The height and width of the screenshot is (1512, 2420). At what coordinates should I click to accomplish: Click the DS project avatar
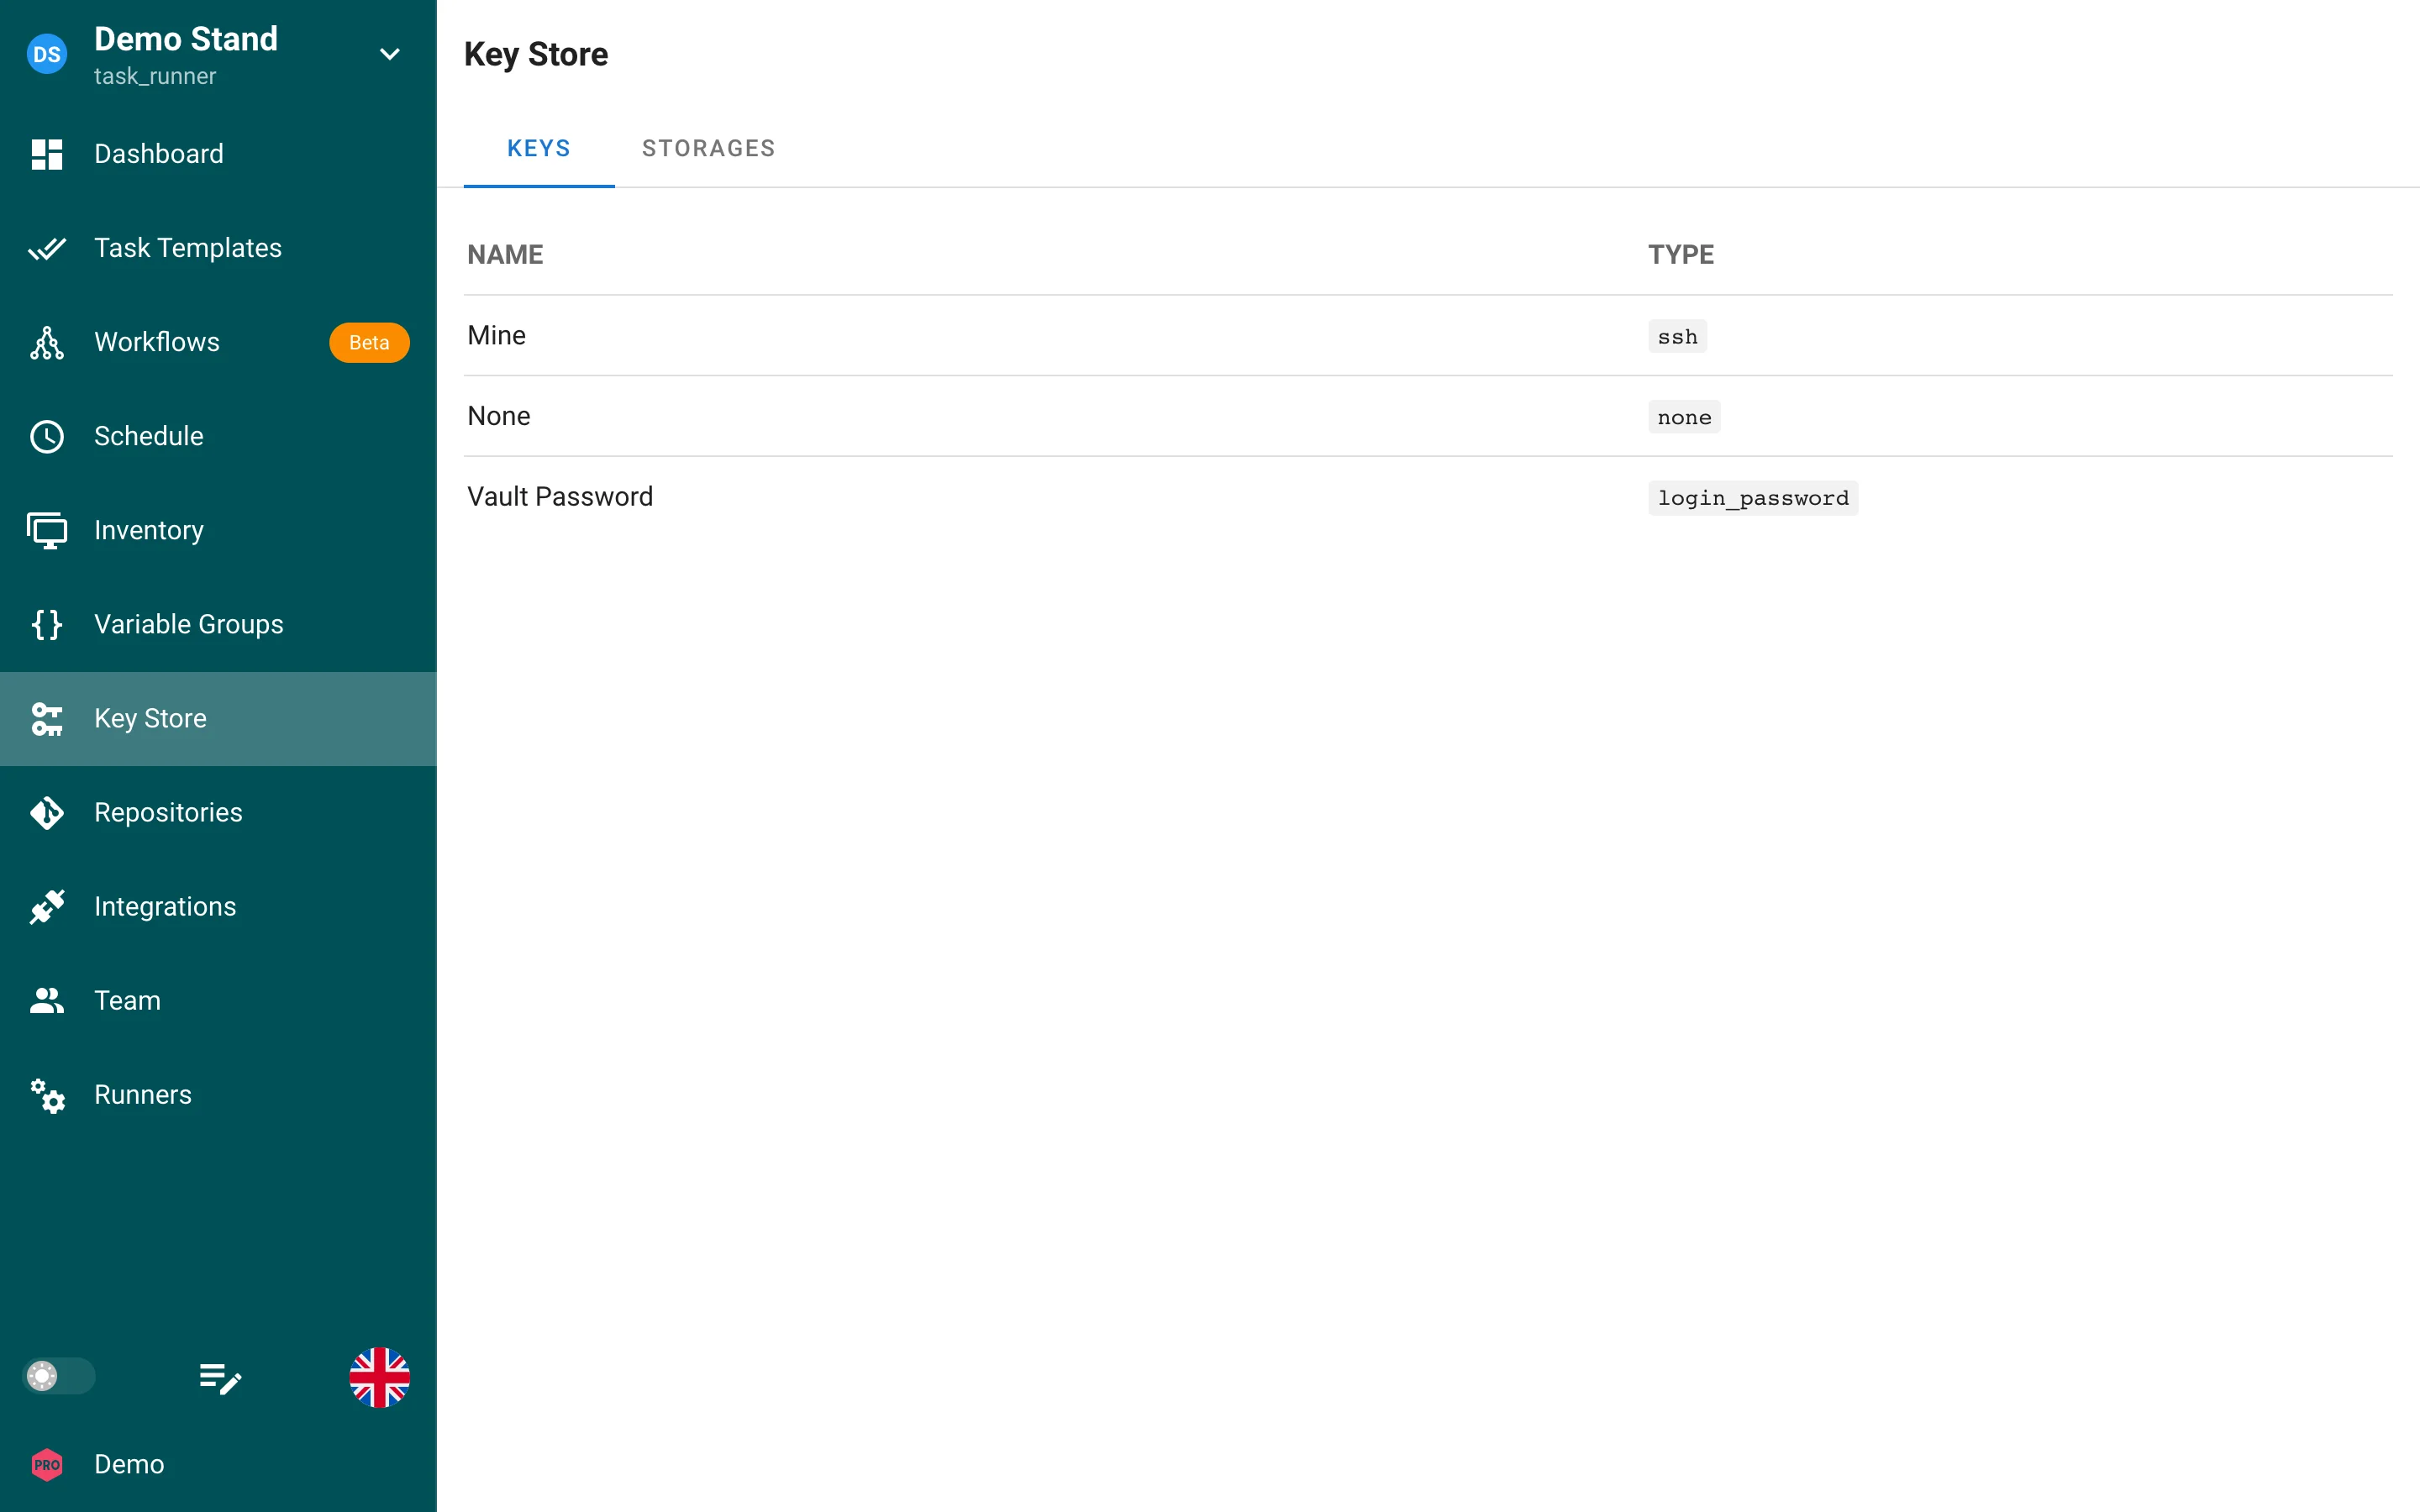47,54
